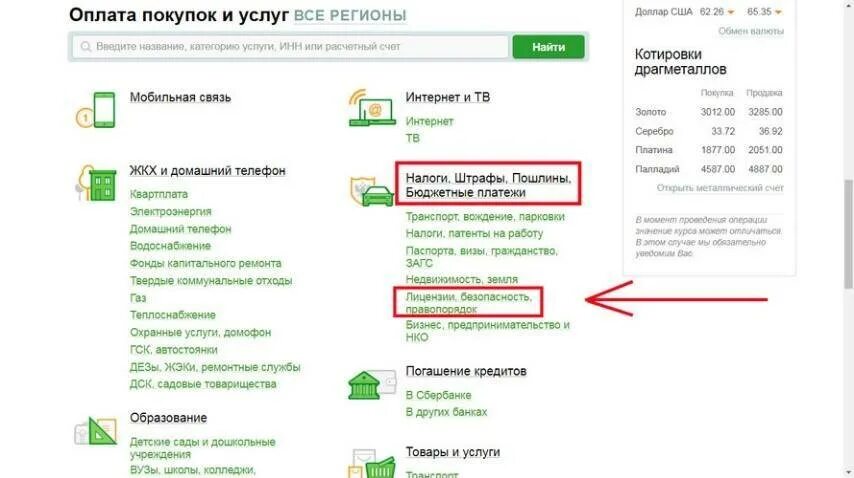Select Фонды капитального ремонта link
Screen dimensions: 854x478
pyautogui.click(x=205, y=263)
